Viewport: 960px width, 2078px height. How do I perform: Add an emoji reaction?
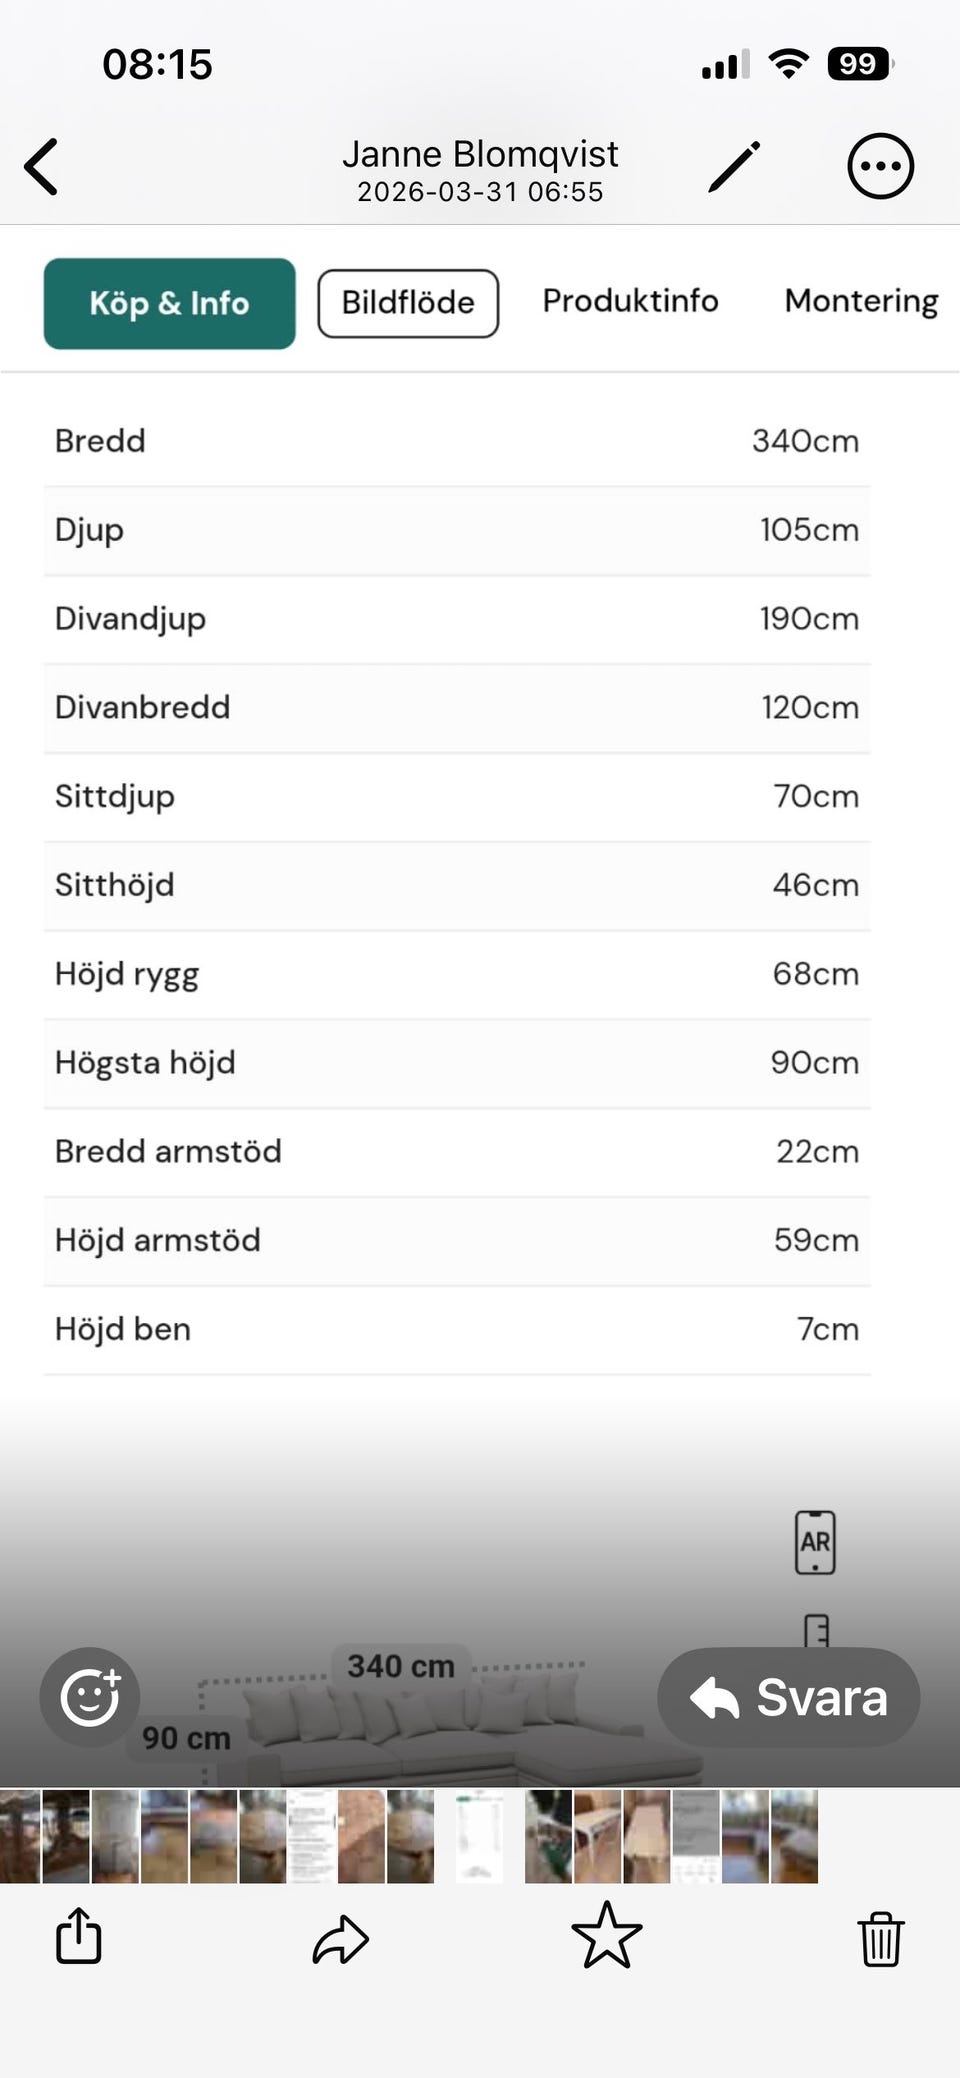[90, 1697]
